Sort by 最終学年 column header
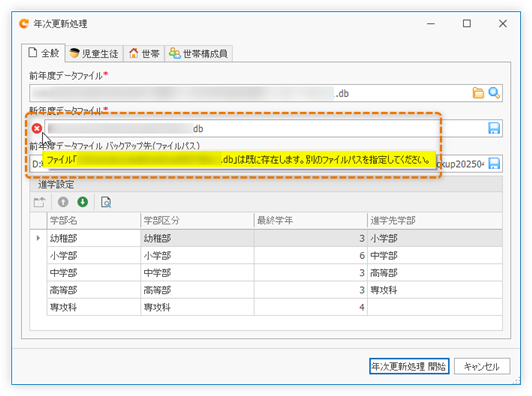Viewport: 532px width, 396px height. pos(310,221)
